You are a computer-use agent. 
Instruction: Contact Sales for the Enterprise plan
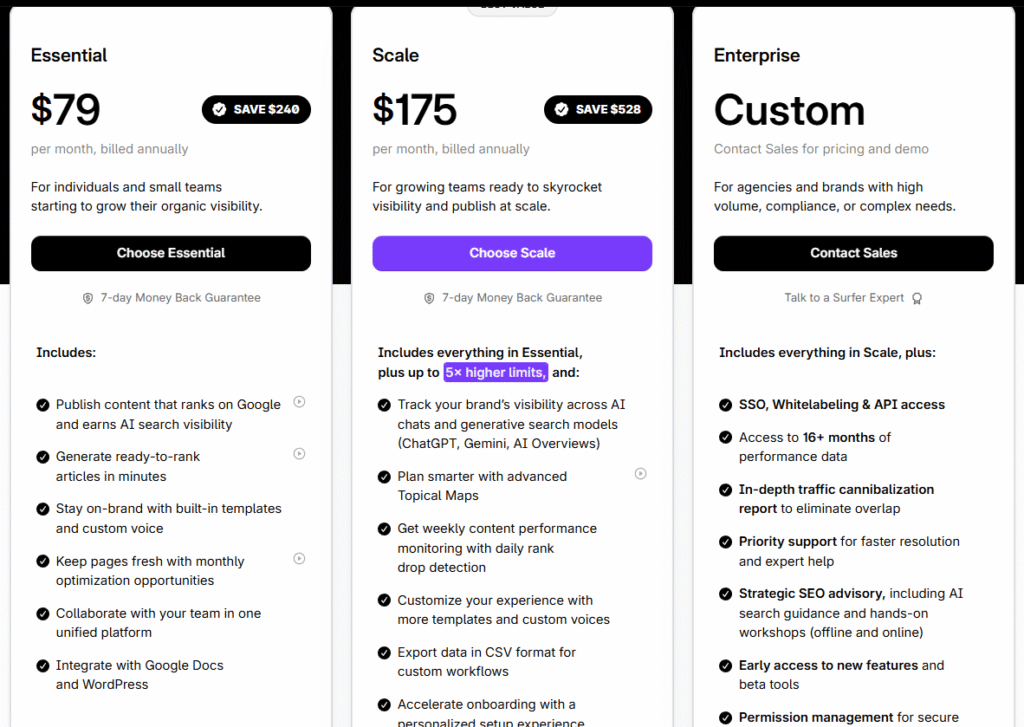[x=853, y=253]
